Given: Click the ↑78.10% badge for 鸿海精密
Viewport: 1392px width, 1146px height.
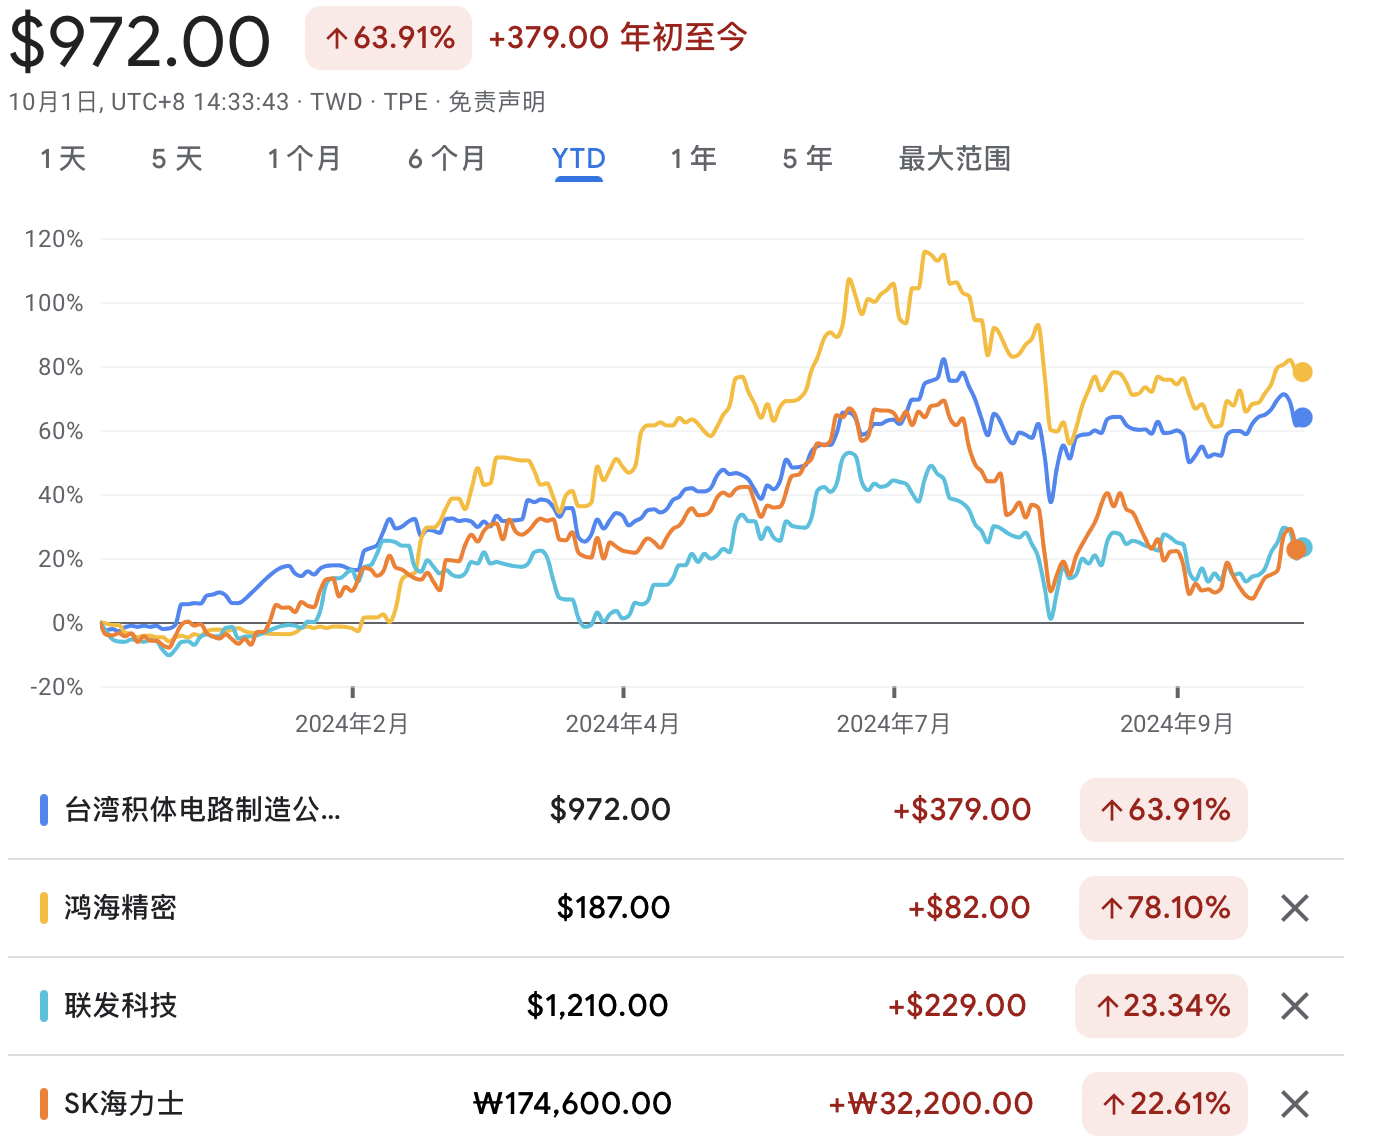Looking at the screenshot, I should [x=1164, y=908].
